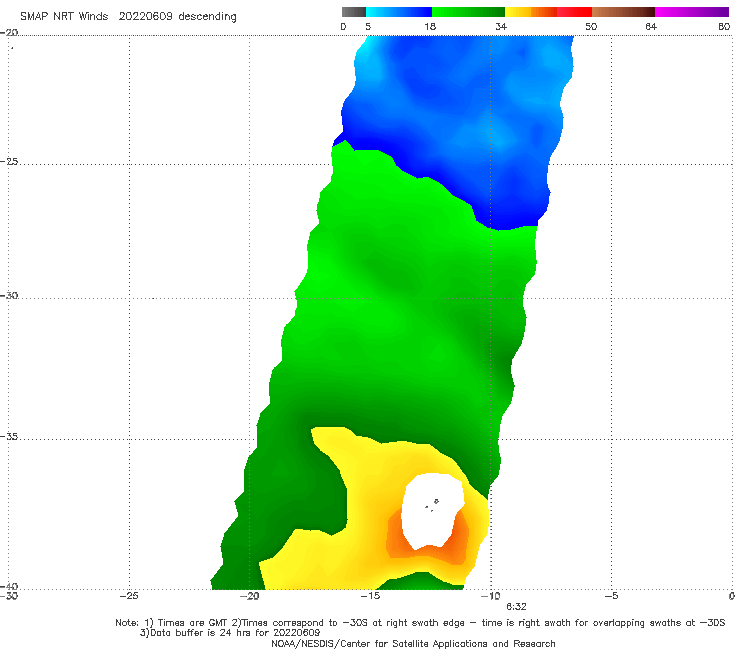
Task: Click the date '20220609' in the title
Action: click(145, 16)
